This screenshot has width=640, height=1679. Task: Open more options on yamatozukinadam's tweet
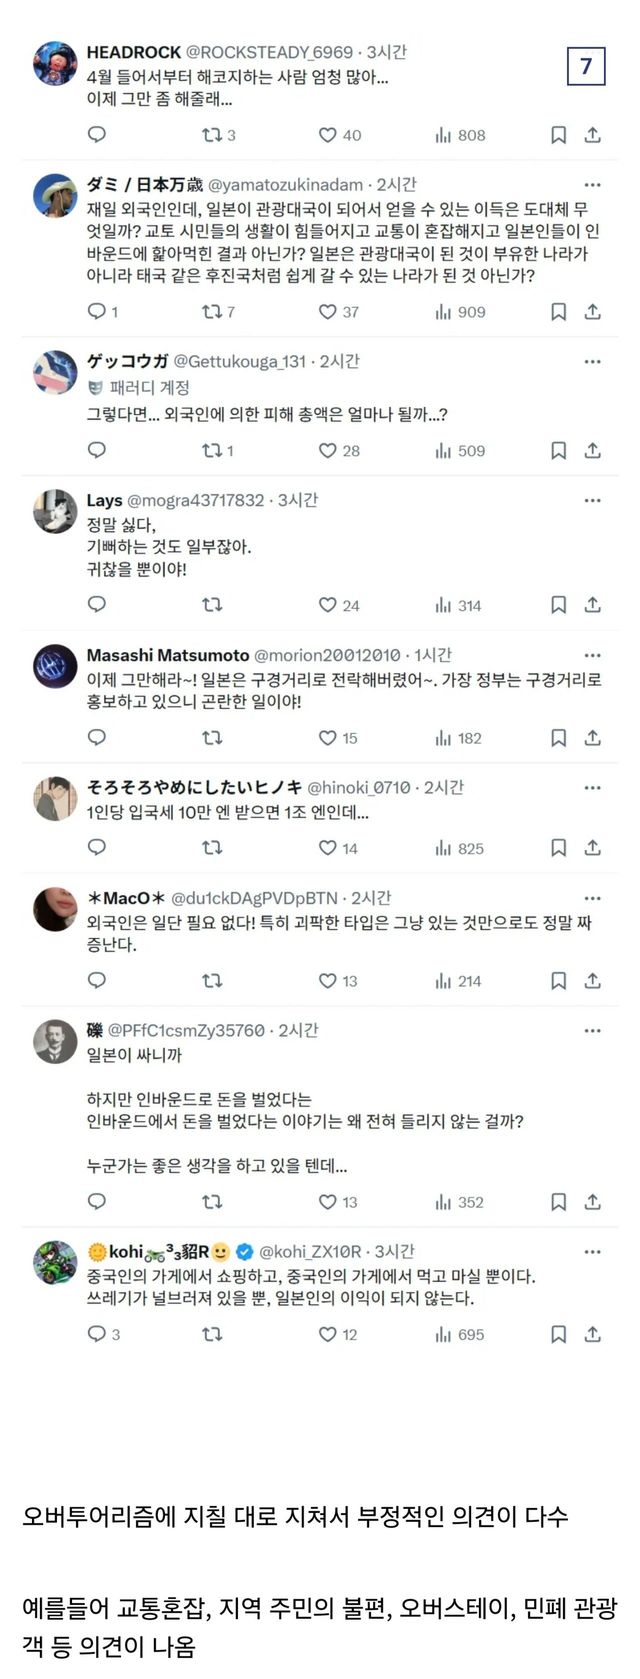click(x=592, y=185)
